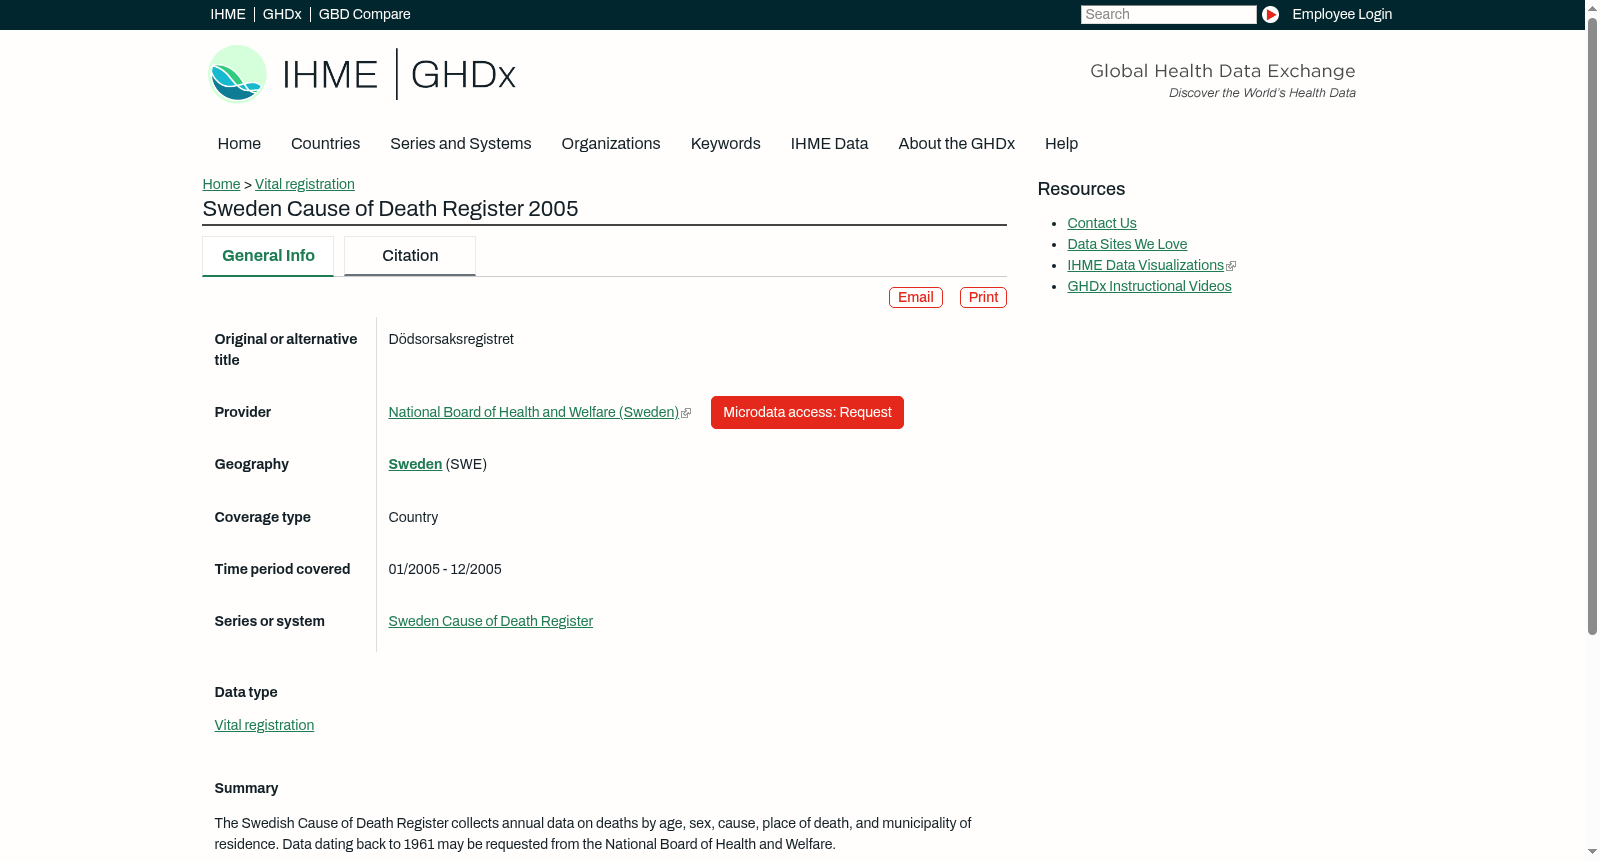Screen dimensions: 1600x861
Task: Open GBD Compare in top bar
Action: click(x=364, y=14)
